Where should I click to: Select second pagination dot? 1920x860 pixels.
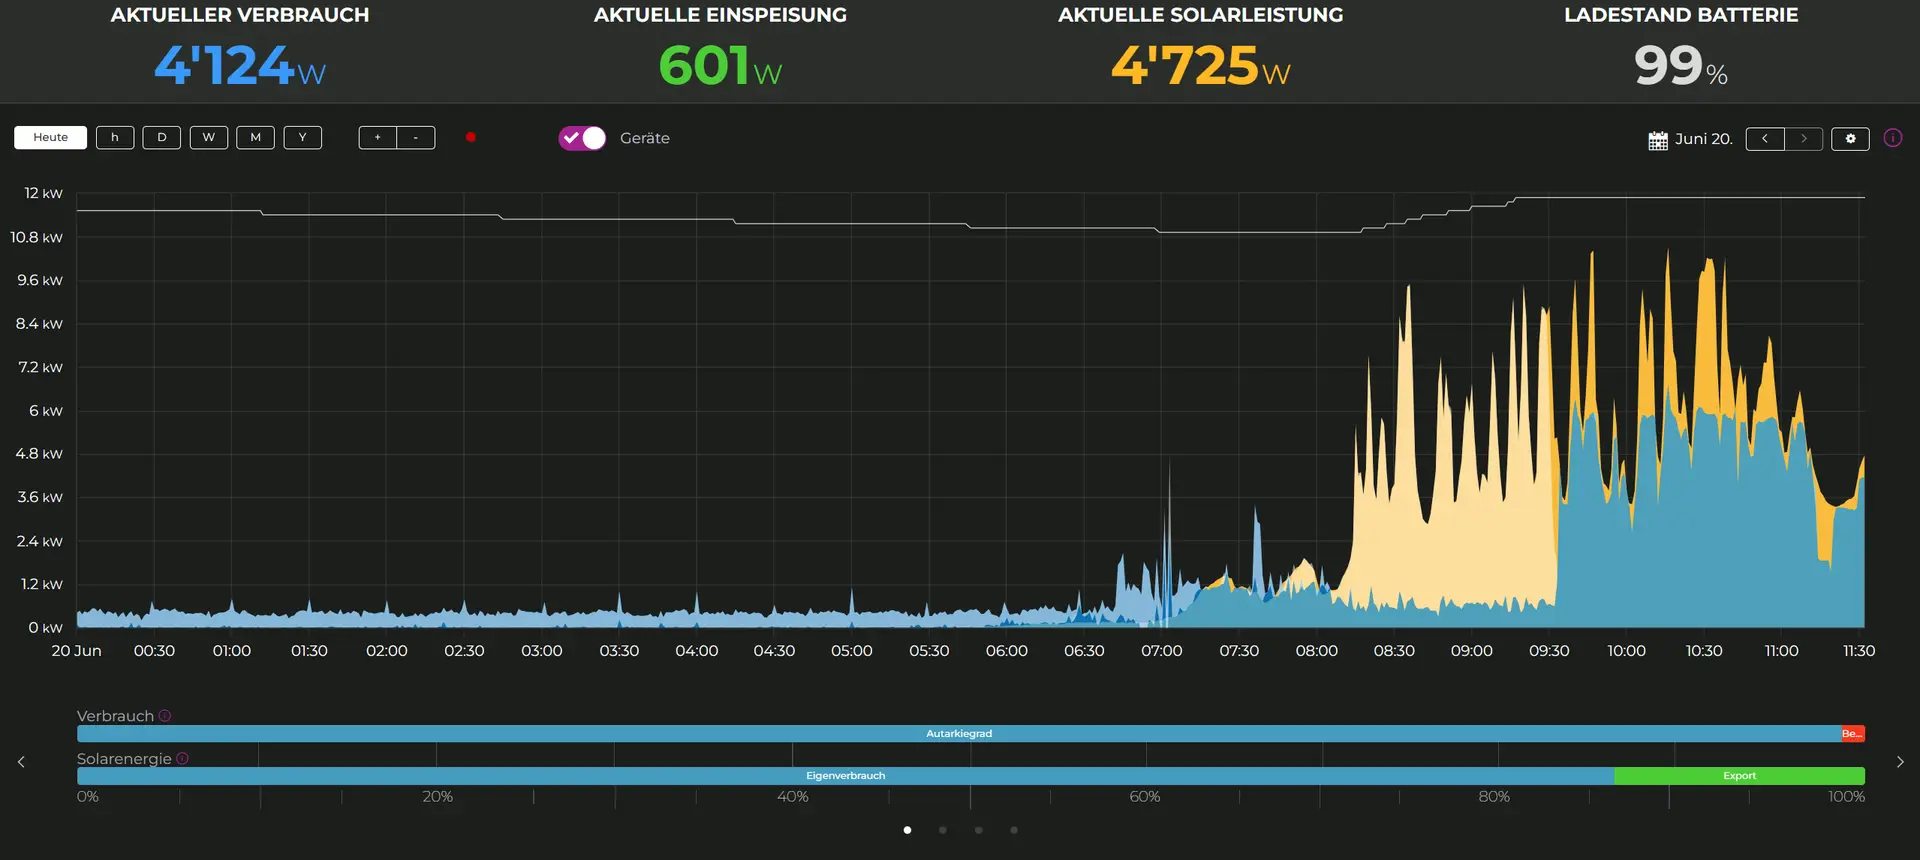[943, 830]
